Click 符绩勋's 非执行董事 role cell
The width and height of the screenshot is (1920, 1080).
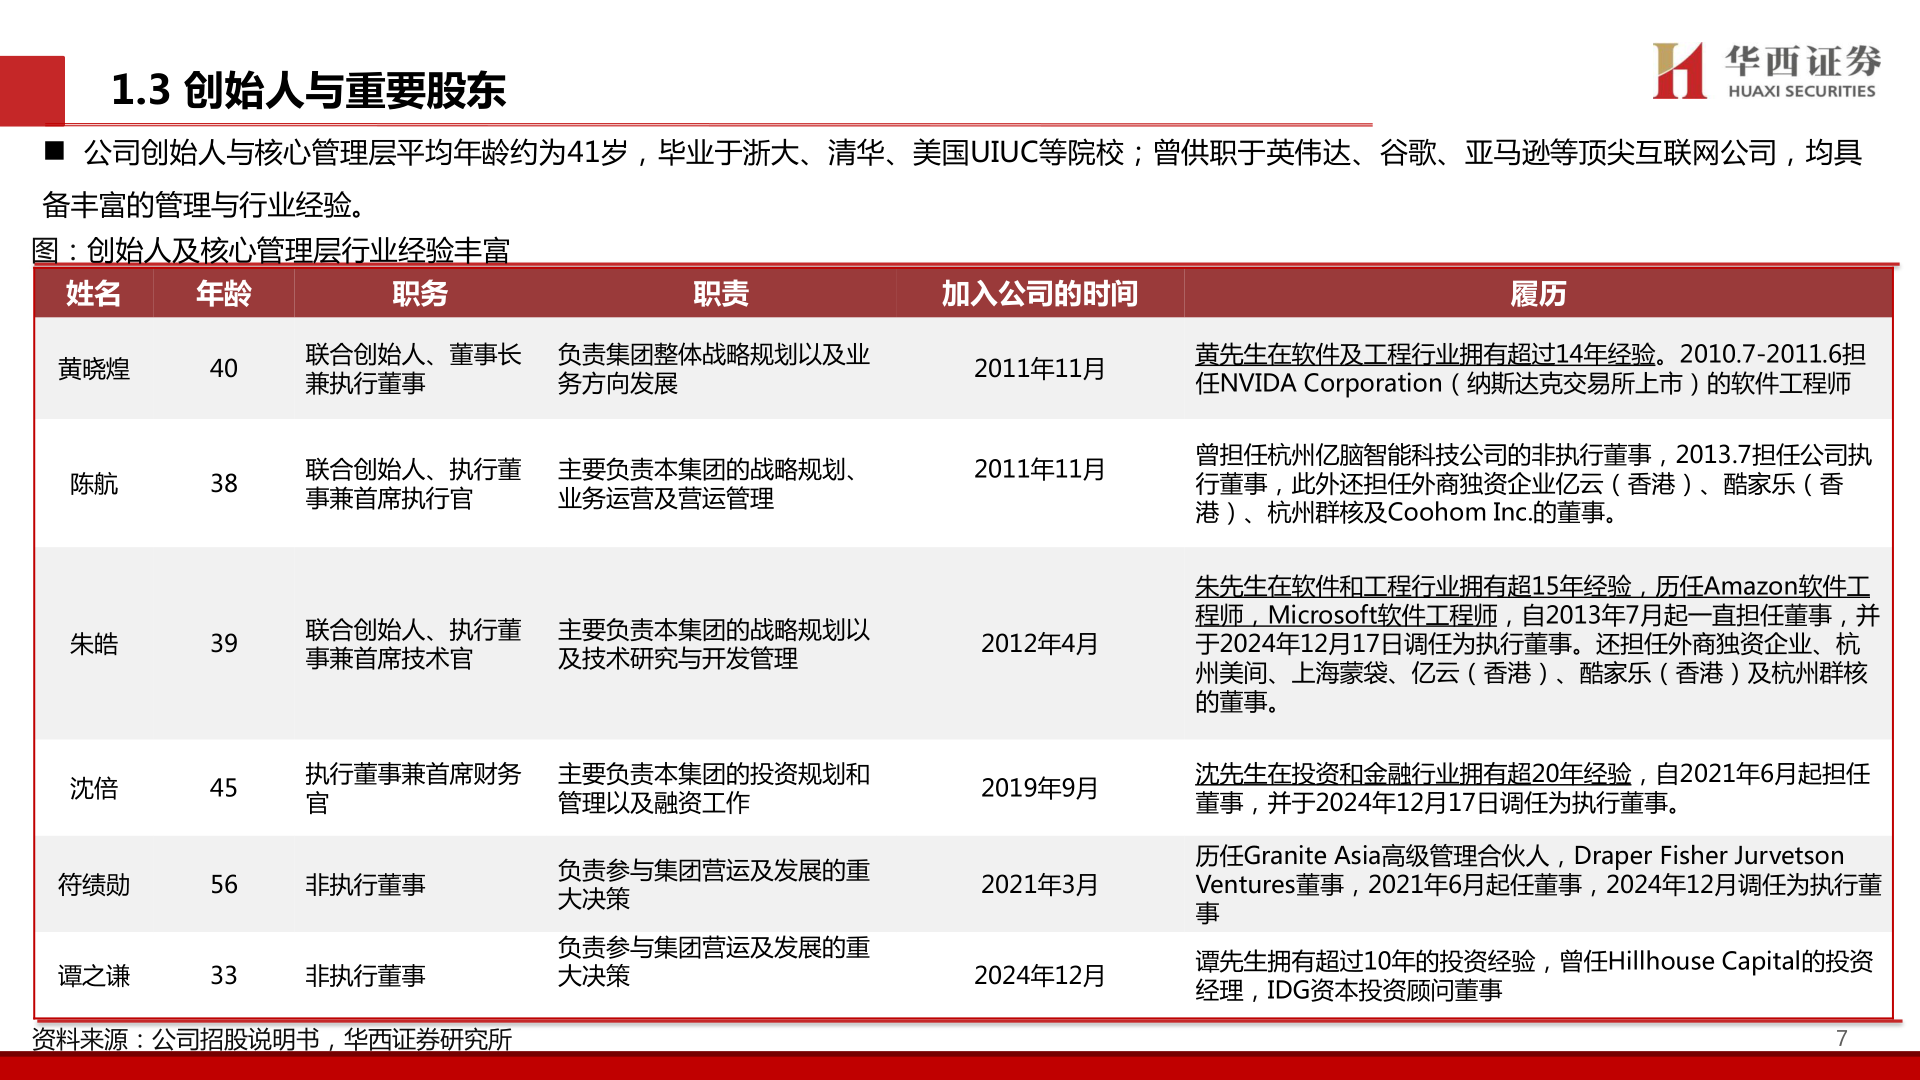click(x=365, y=885)
